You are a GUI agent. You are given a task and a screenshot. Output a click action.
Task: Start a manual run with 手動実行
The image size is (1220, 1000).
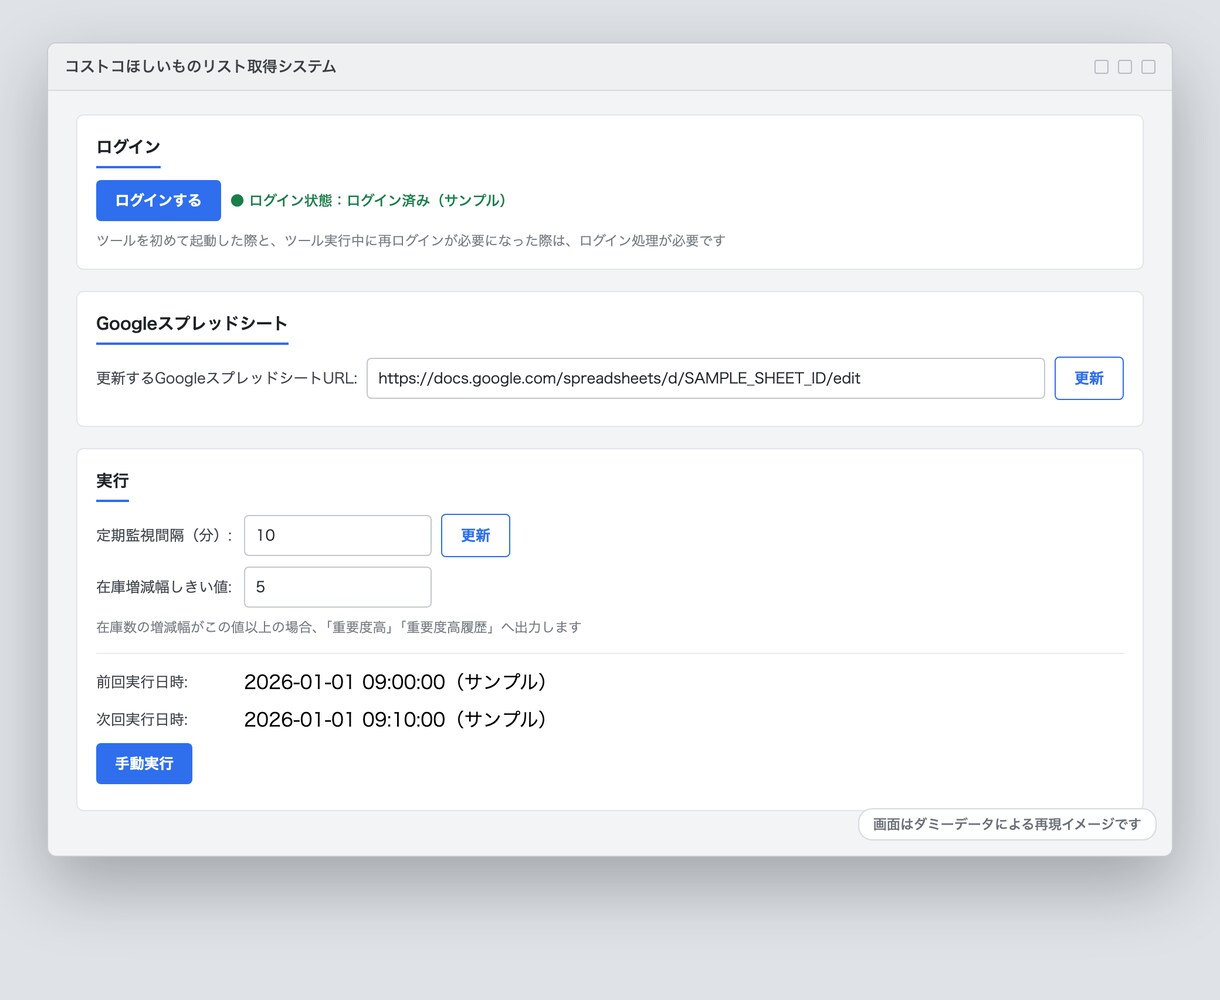pos(144,763)
